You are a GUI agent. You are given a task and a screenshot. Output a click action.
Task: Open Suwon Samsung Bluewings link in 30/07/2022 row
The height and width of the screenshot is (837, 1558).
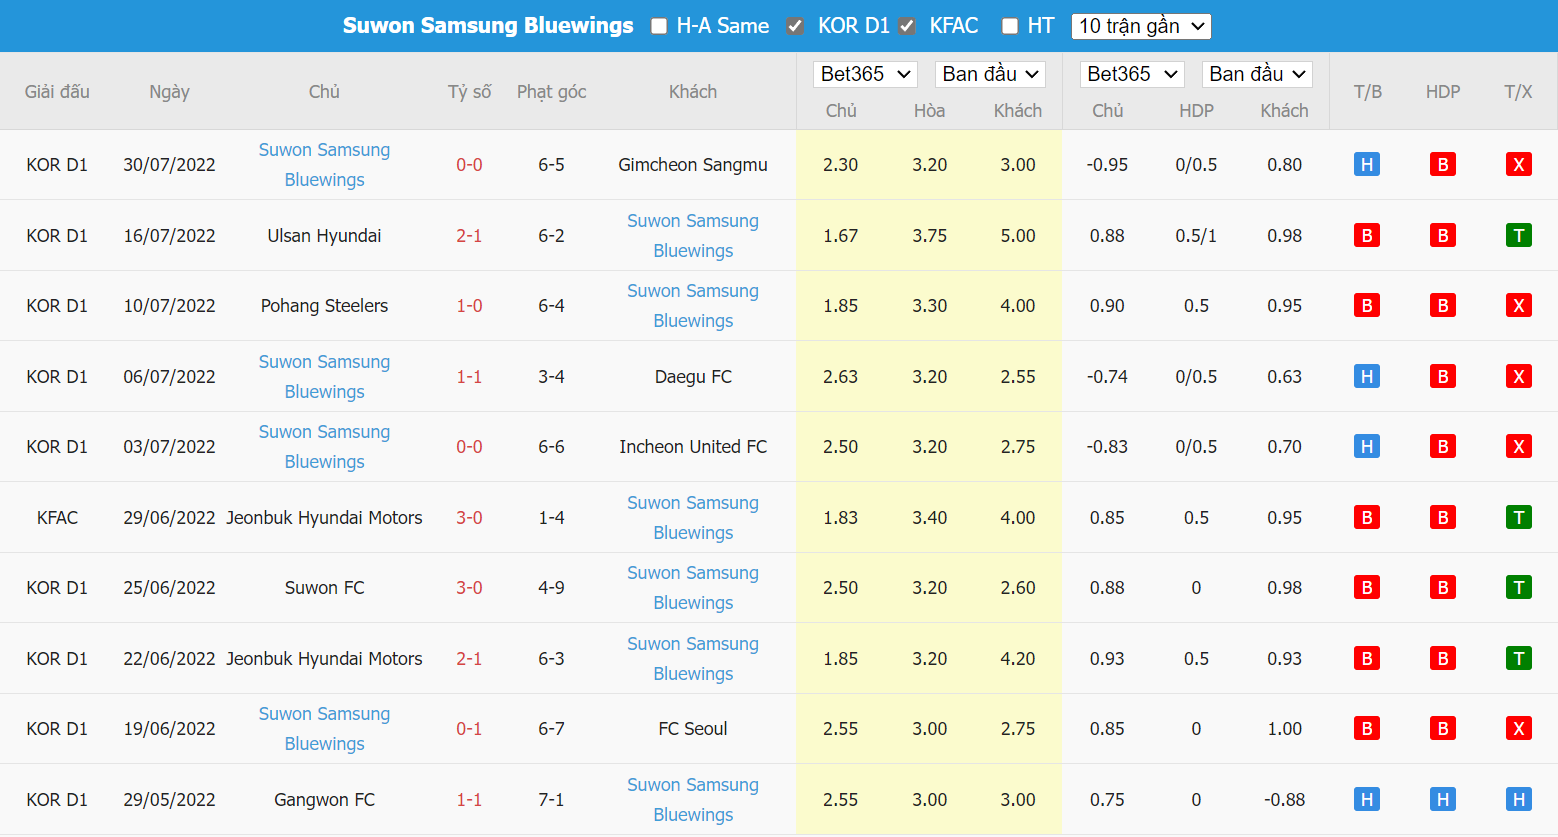[x=324, y=165]
